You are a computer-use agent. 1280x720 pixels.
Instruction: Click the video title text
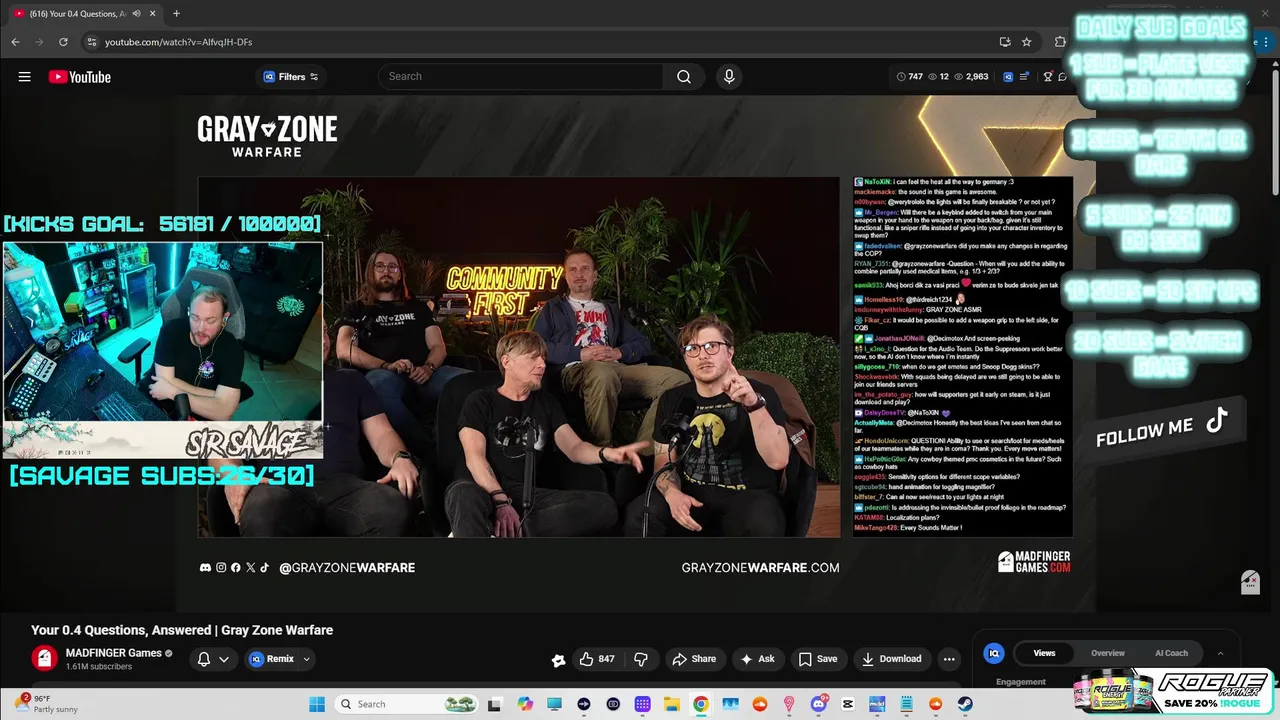click(x=182, y=630)
